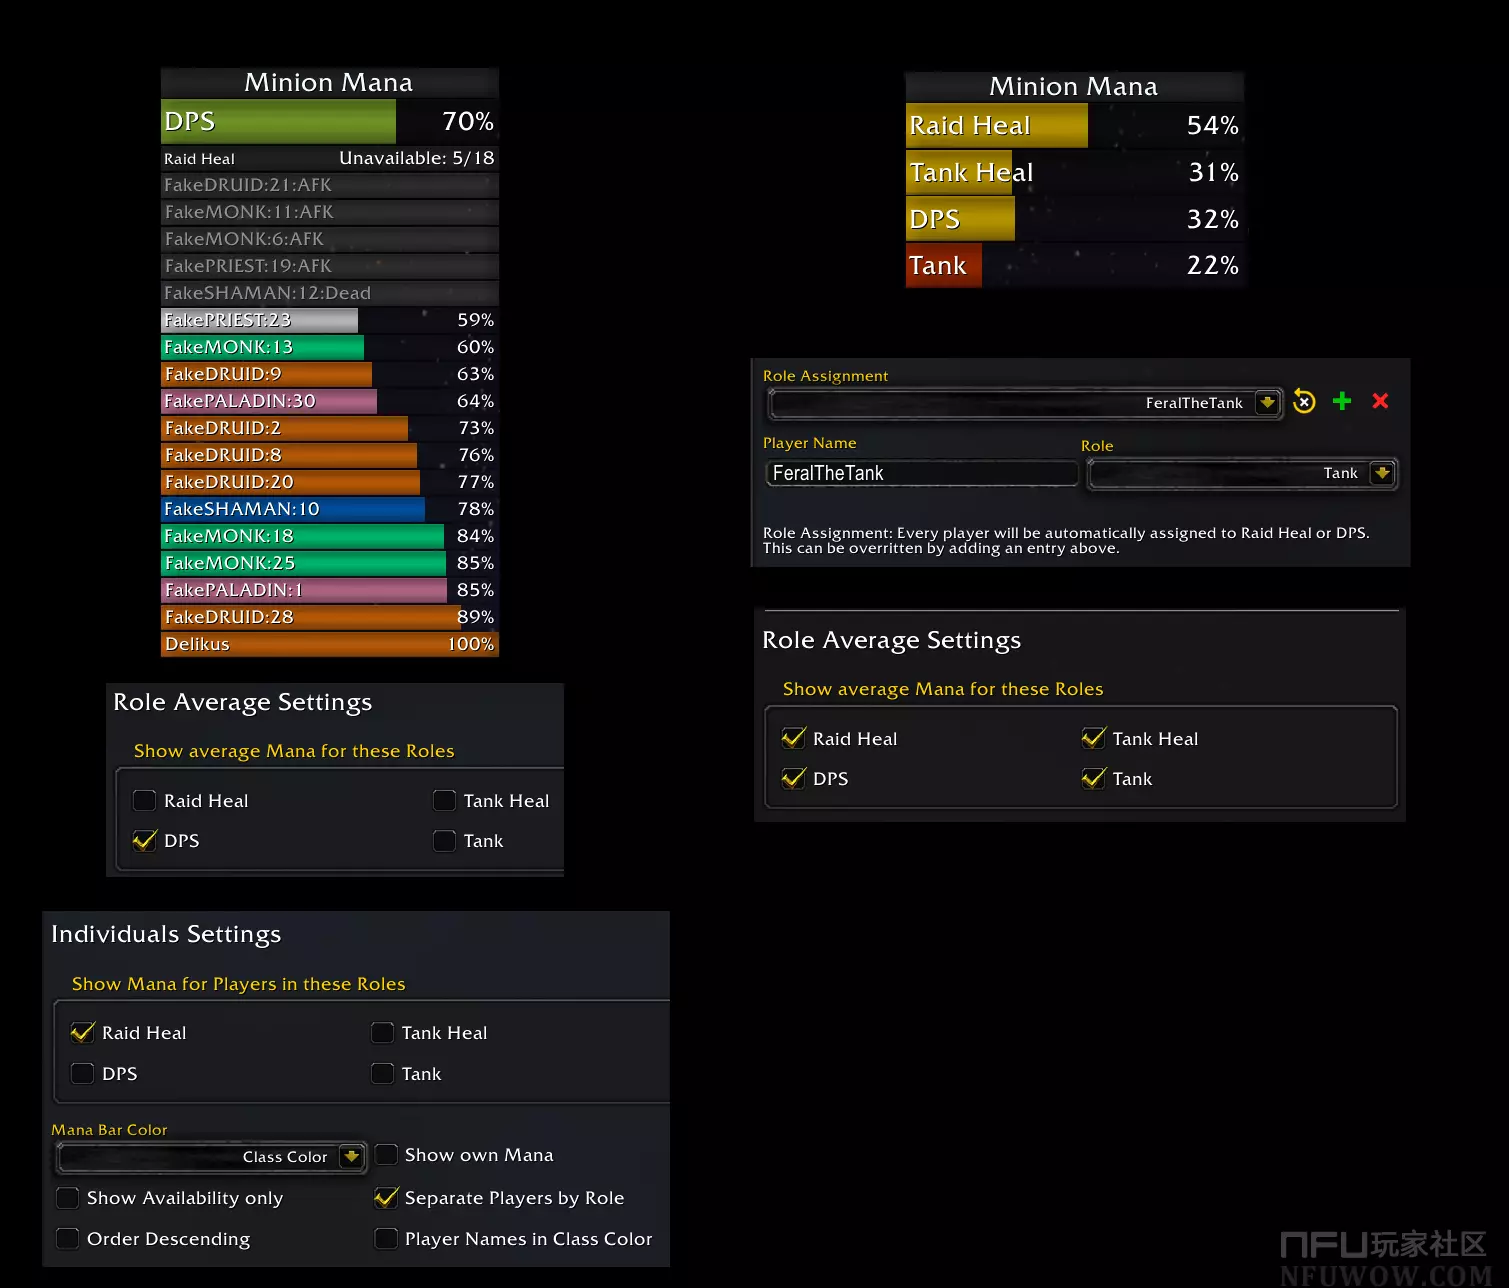Screen dimensions: 1509x1288
Task: Uncheck Raid Heal under Individuals Settings
Action: click(x=83, y=1032)
